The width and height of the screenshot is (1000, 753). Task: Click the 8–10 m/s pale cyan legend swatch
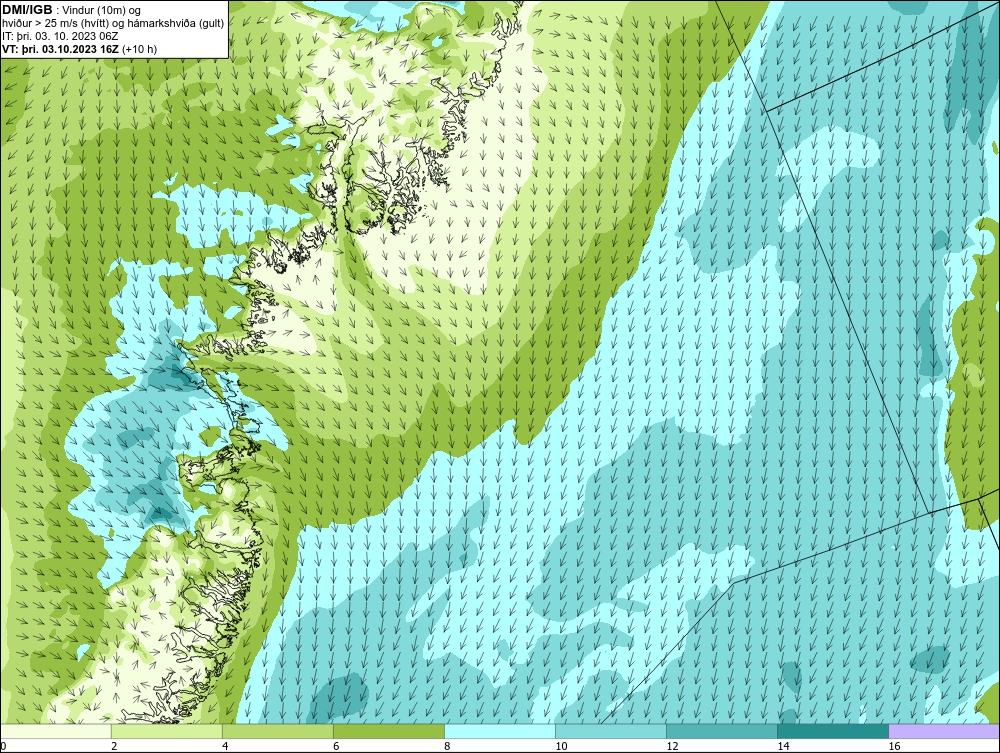point(500,731)
